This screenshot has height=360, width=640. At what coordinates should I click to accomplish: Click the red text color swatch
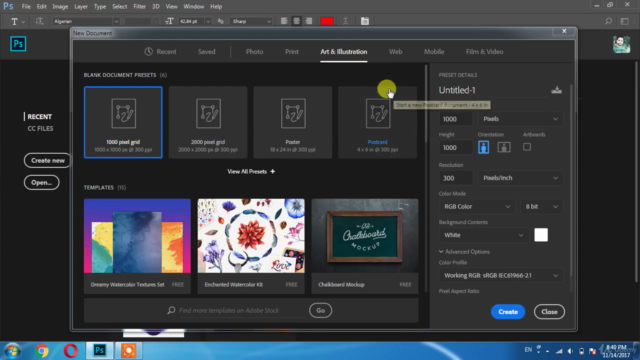pyautogui.click(x=327, y=21)
